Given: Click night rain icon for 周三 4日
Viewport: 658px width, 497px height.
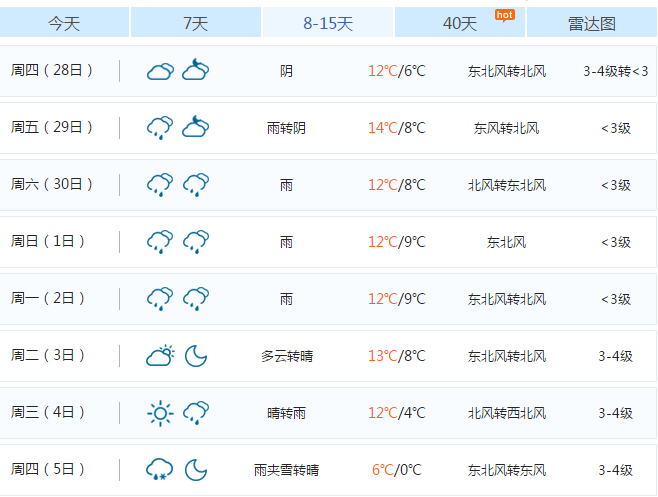Looking at the screenshot, I should [x=196, y=413].
